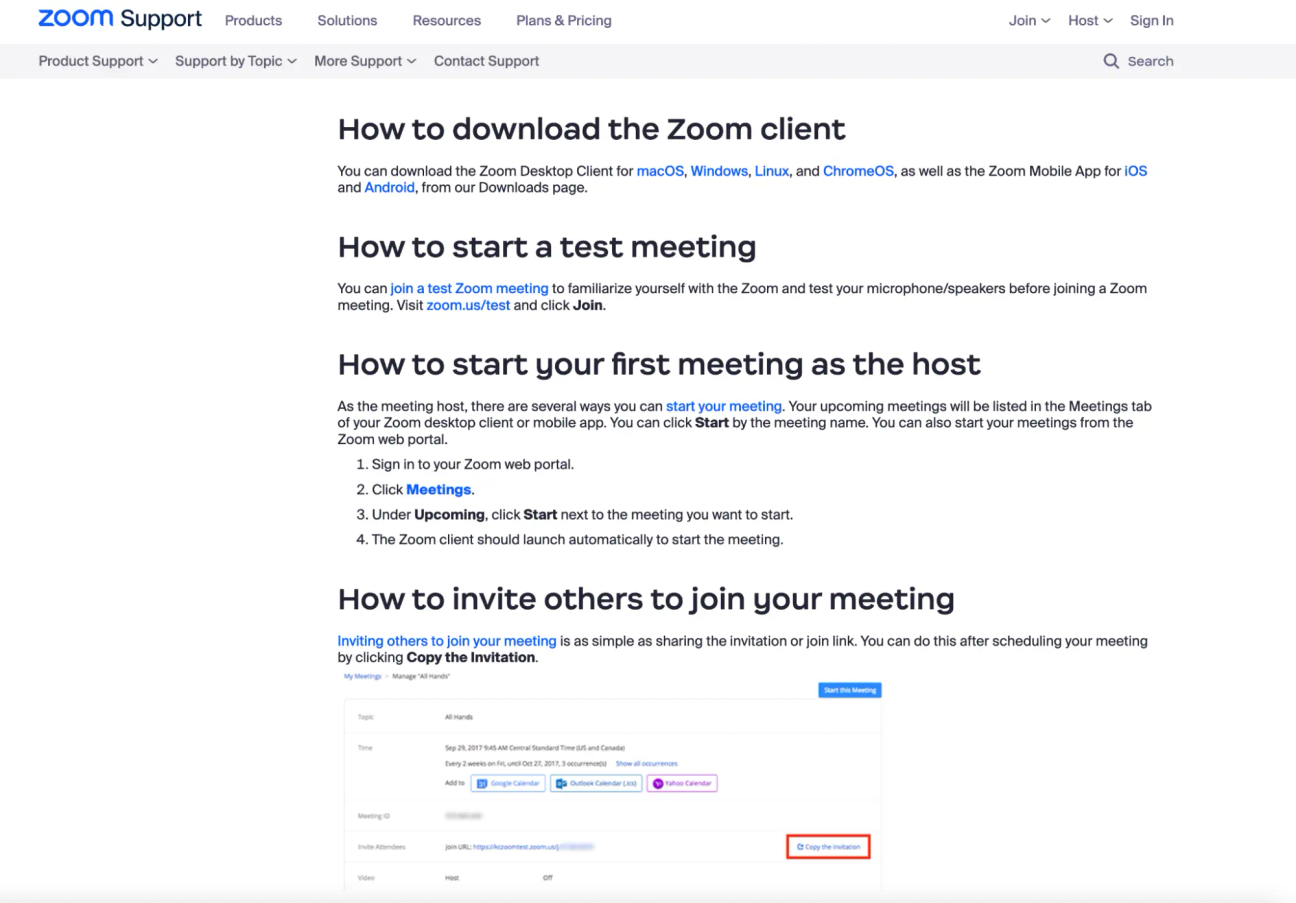Screen dimensions: 1296x903
Task: Open the macOS download link
Action: (x=660, y=171)
